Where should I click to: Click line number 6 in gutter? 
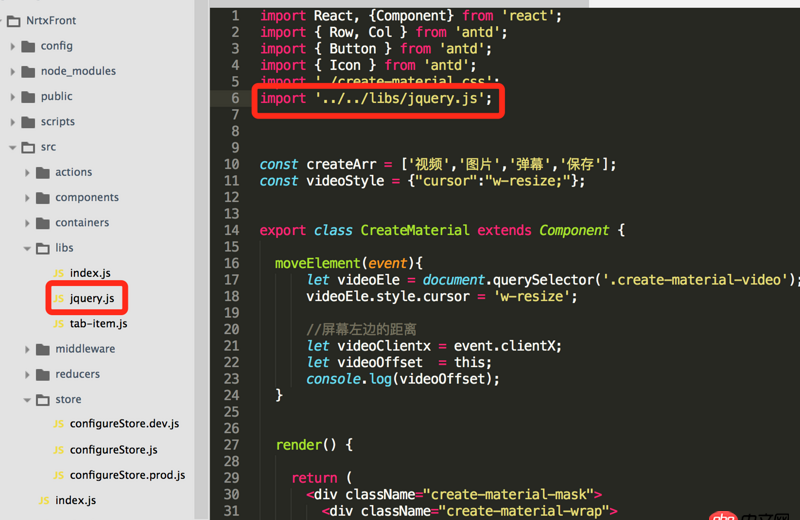click(235, 98)
